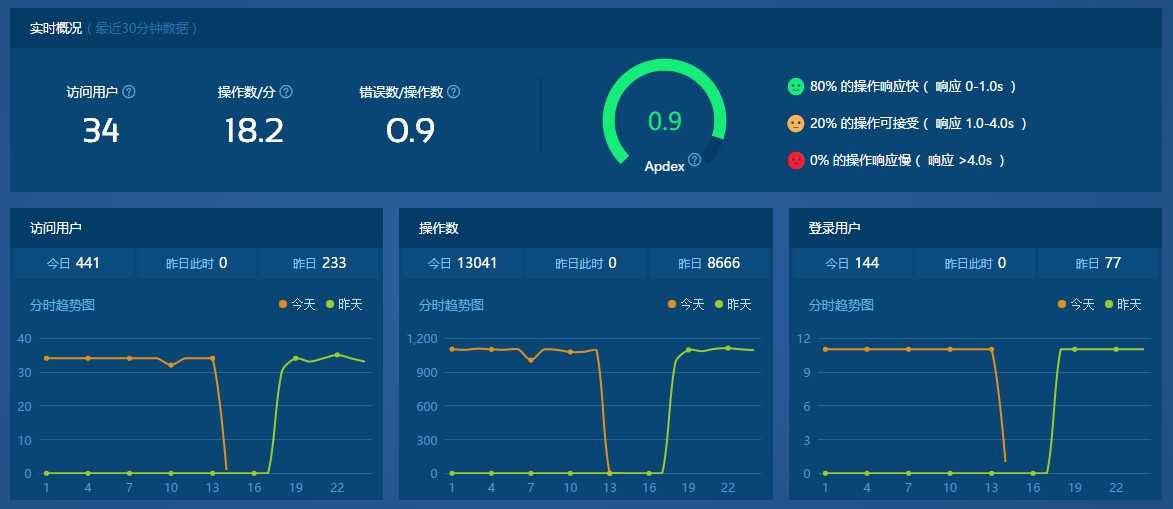The height and width of the screenshot is (509, 1173).
Task: Click the 操作数/分 value 18.2
Action: 254,131
